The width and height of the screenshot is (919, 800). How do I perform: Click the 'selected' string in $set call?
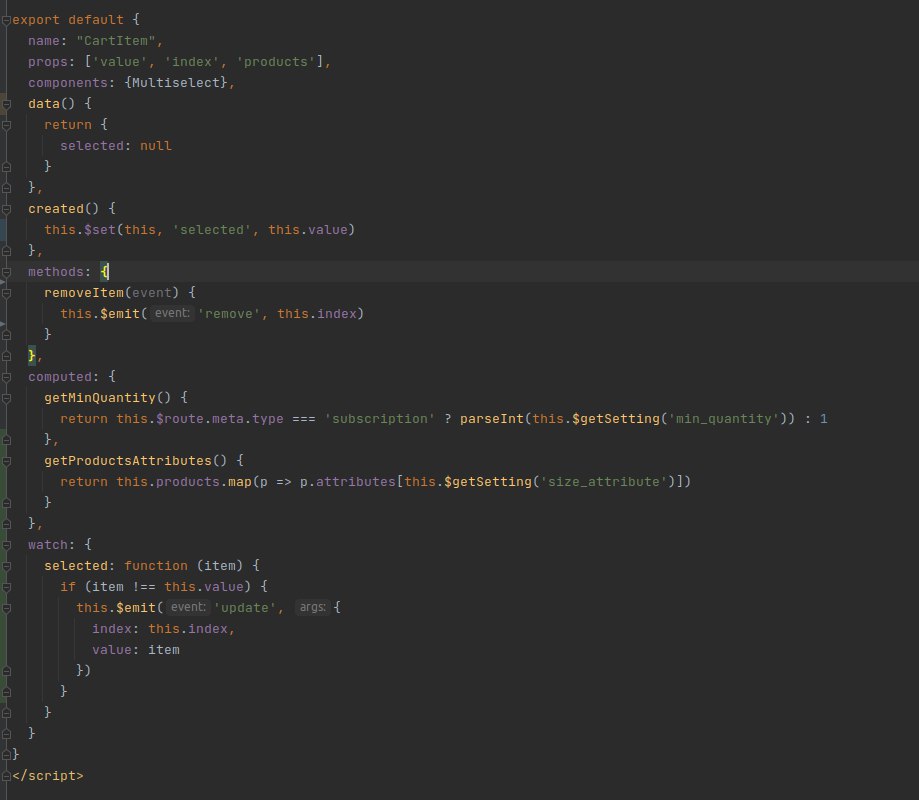coord(212,230)
